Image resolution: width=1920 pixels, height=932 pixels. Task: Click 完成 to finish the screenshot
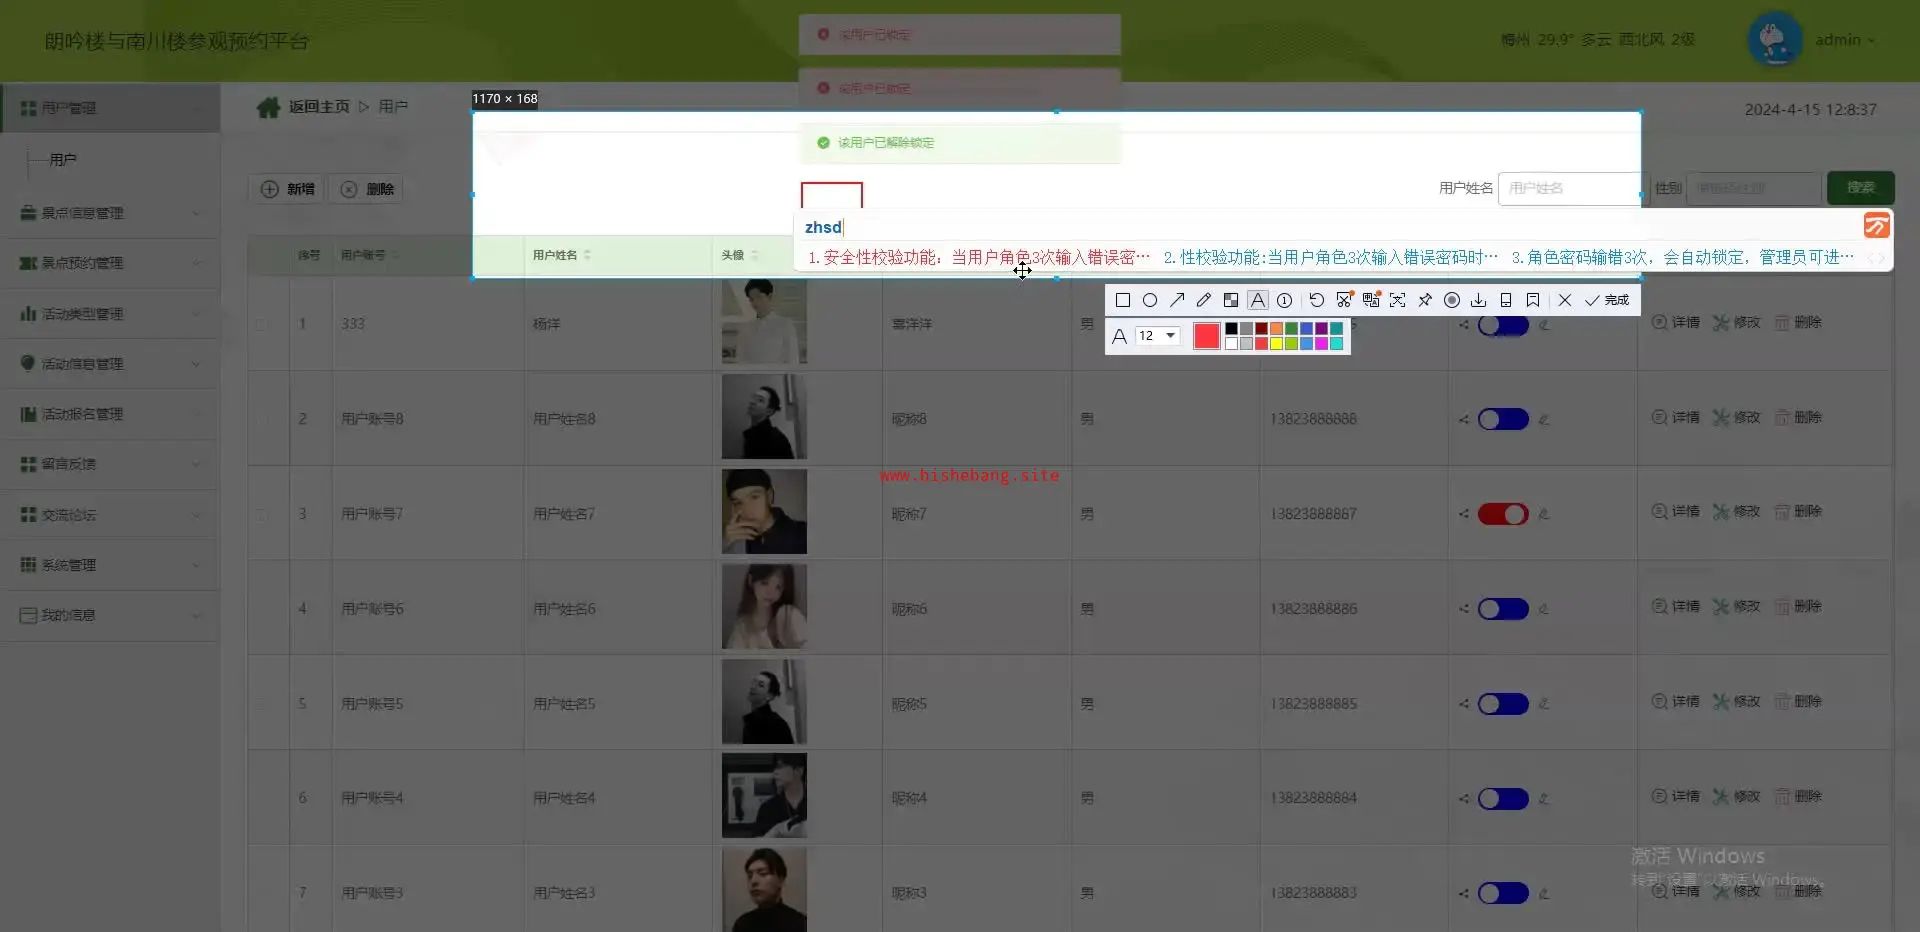[x=1607, y=300]
